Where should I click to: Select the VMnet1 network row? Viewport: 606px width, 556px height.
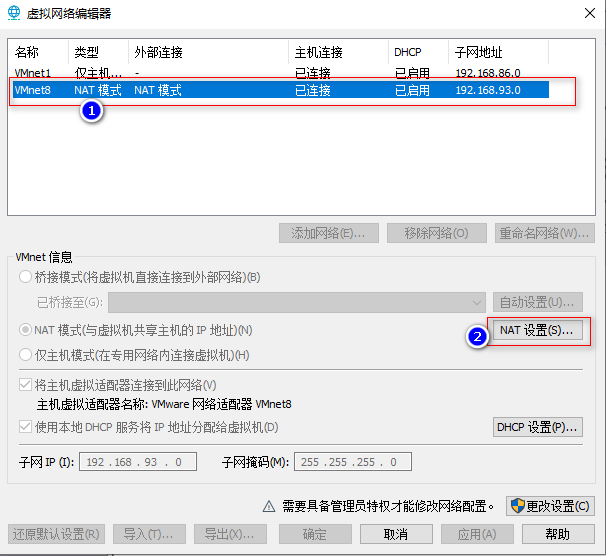(281, 73)
